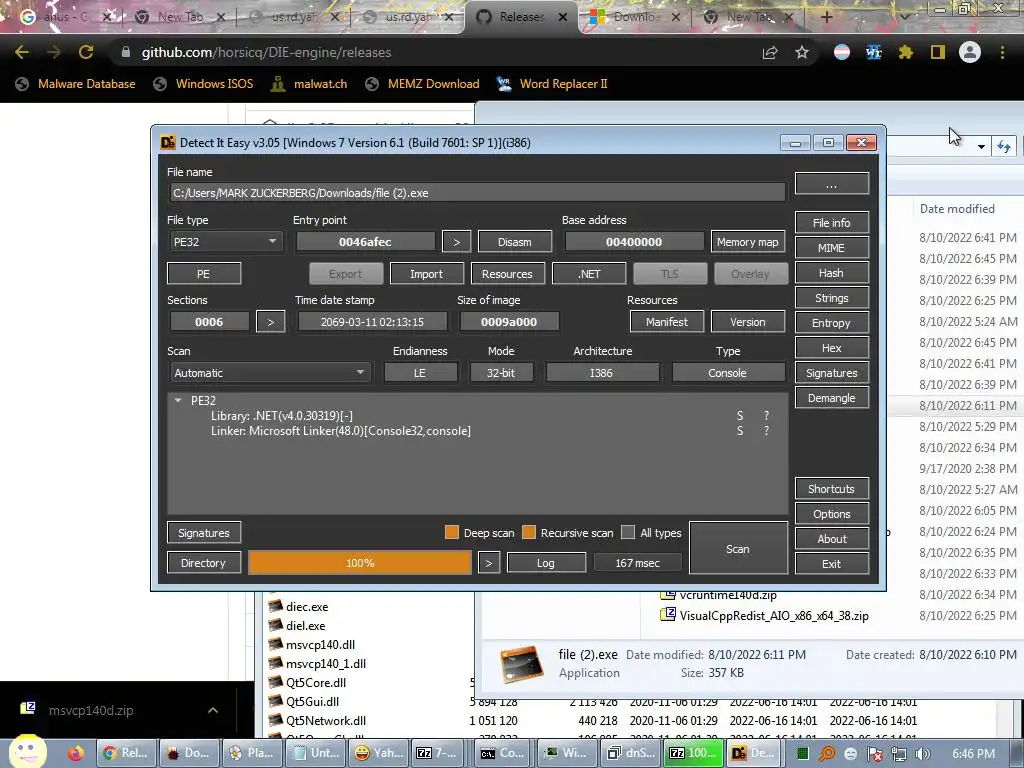Open the Malware Database bookmark
This screenshot has height=768, width=1024.
coord(76,84)
